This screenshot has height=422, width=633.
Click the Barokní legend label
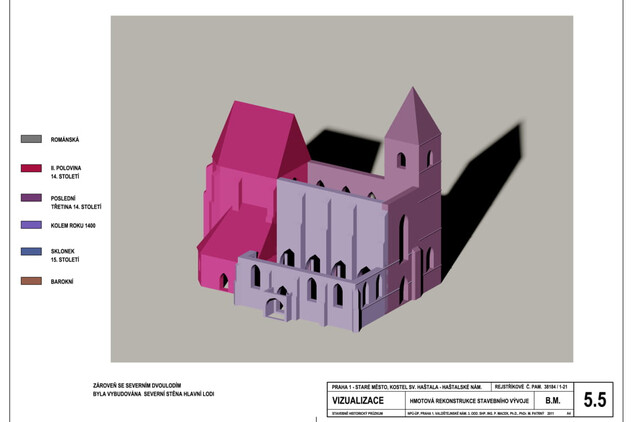tap(62, 282)
